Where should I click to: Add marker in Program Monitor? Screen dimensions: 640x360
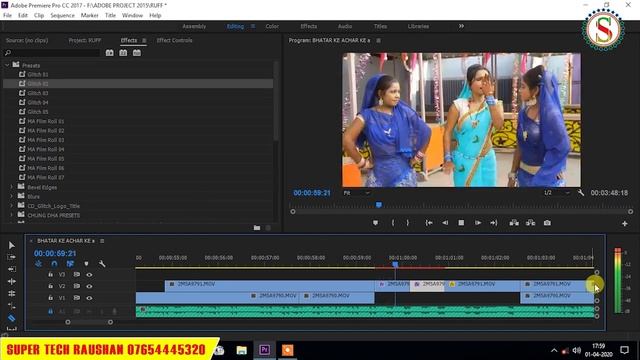[375, 223]
